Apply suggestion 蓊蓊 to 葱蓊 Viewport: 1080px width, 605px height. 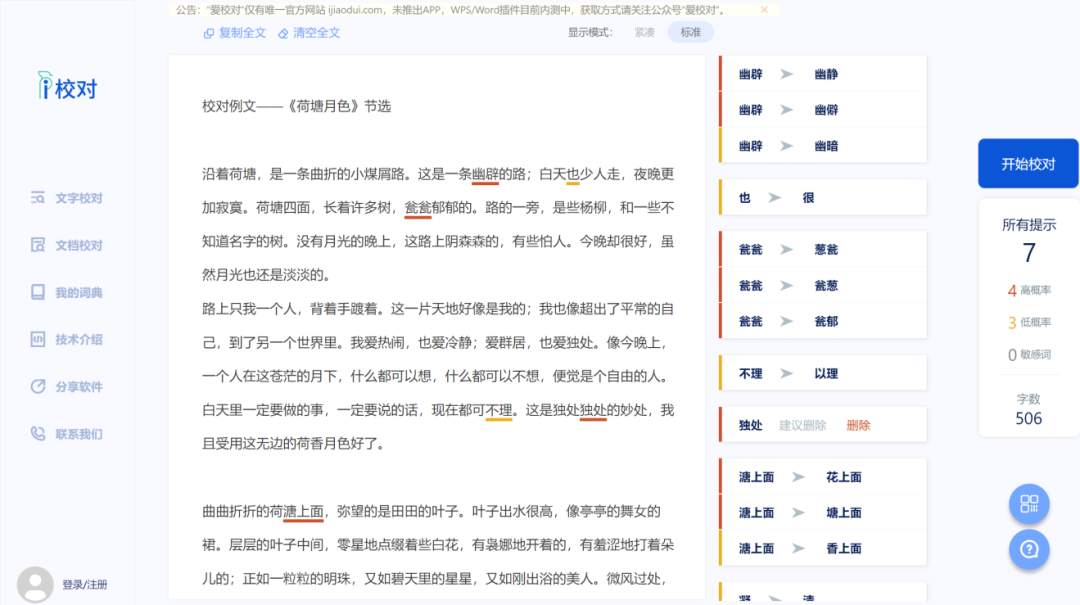click(x=823, y=249)
